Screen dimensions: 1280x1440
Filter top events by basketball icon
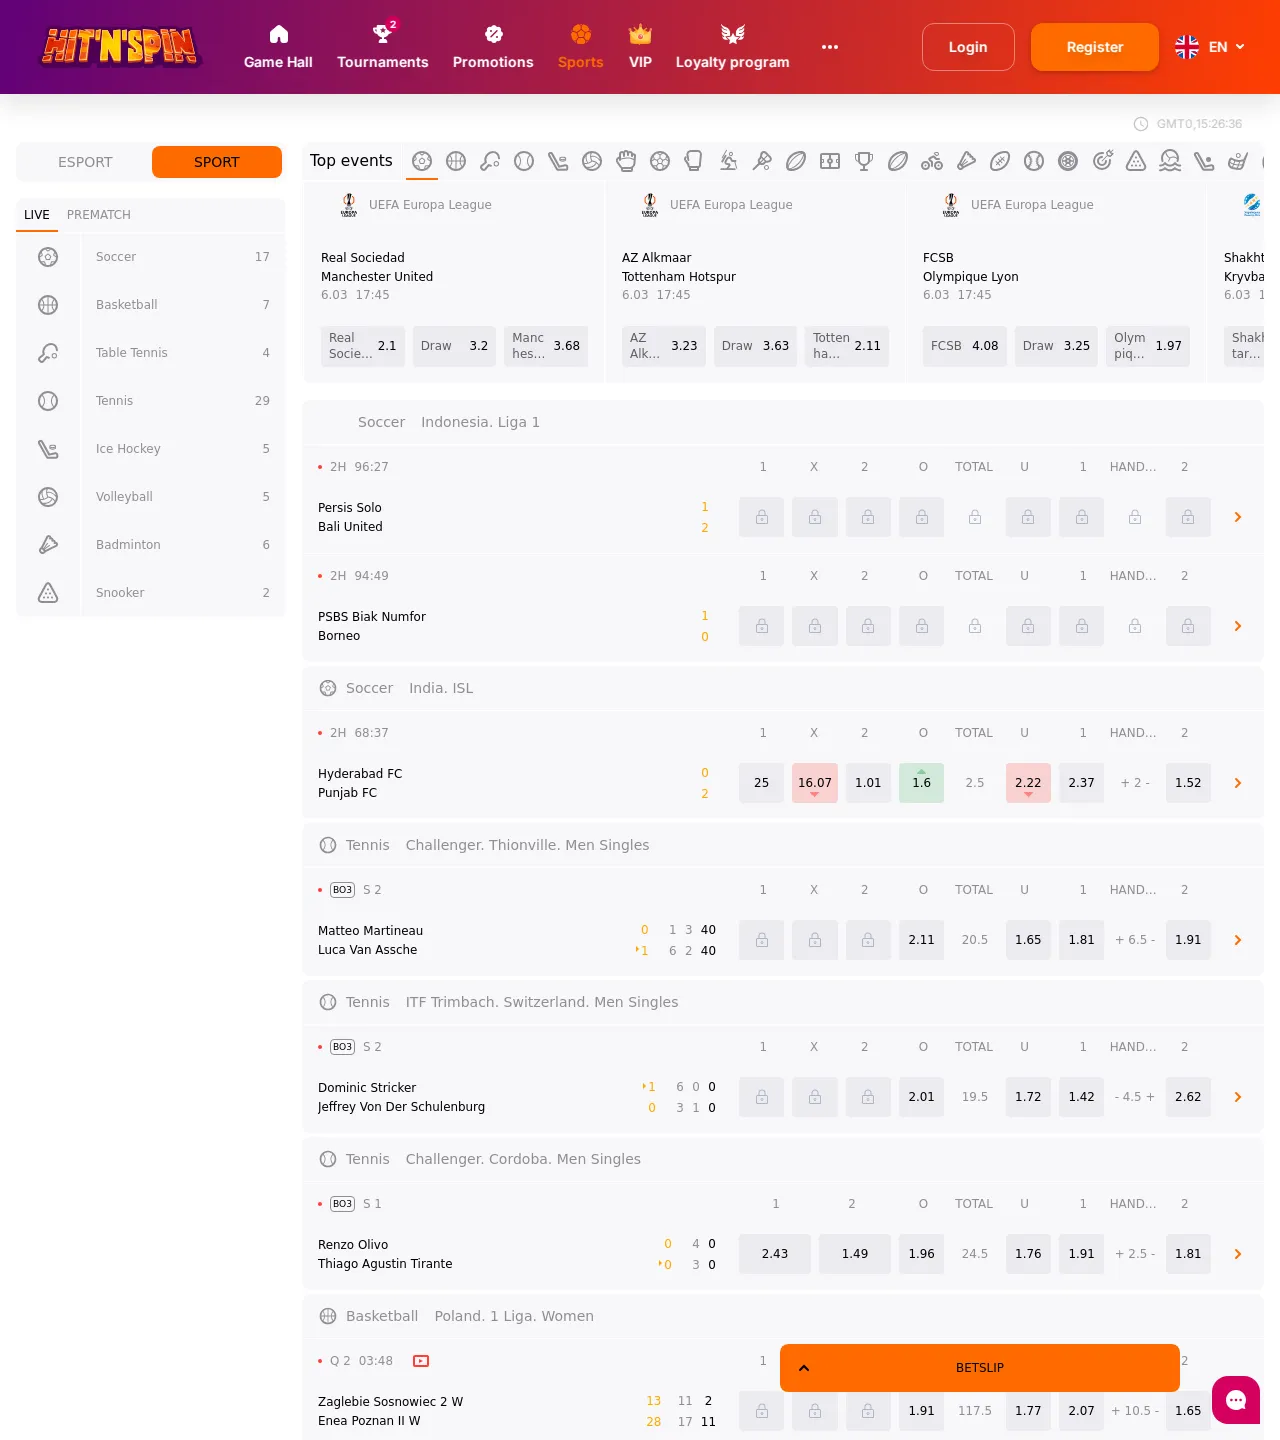click(x=456, y=161)
